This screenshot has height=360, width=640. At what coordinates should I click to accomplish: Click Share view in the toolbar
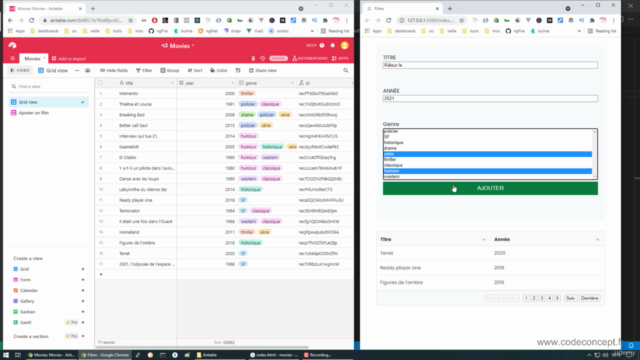[x=263, y=70]
